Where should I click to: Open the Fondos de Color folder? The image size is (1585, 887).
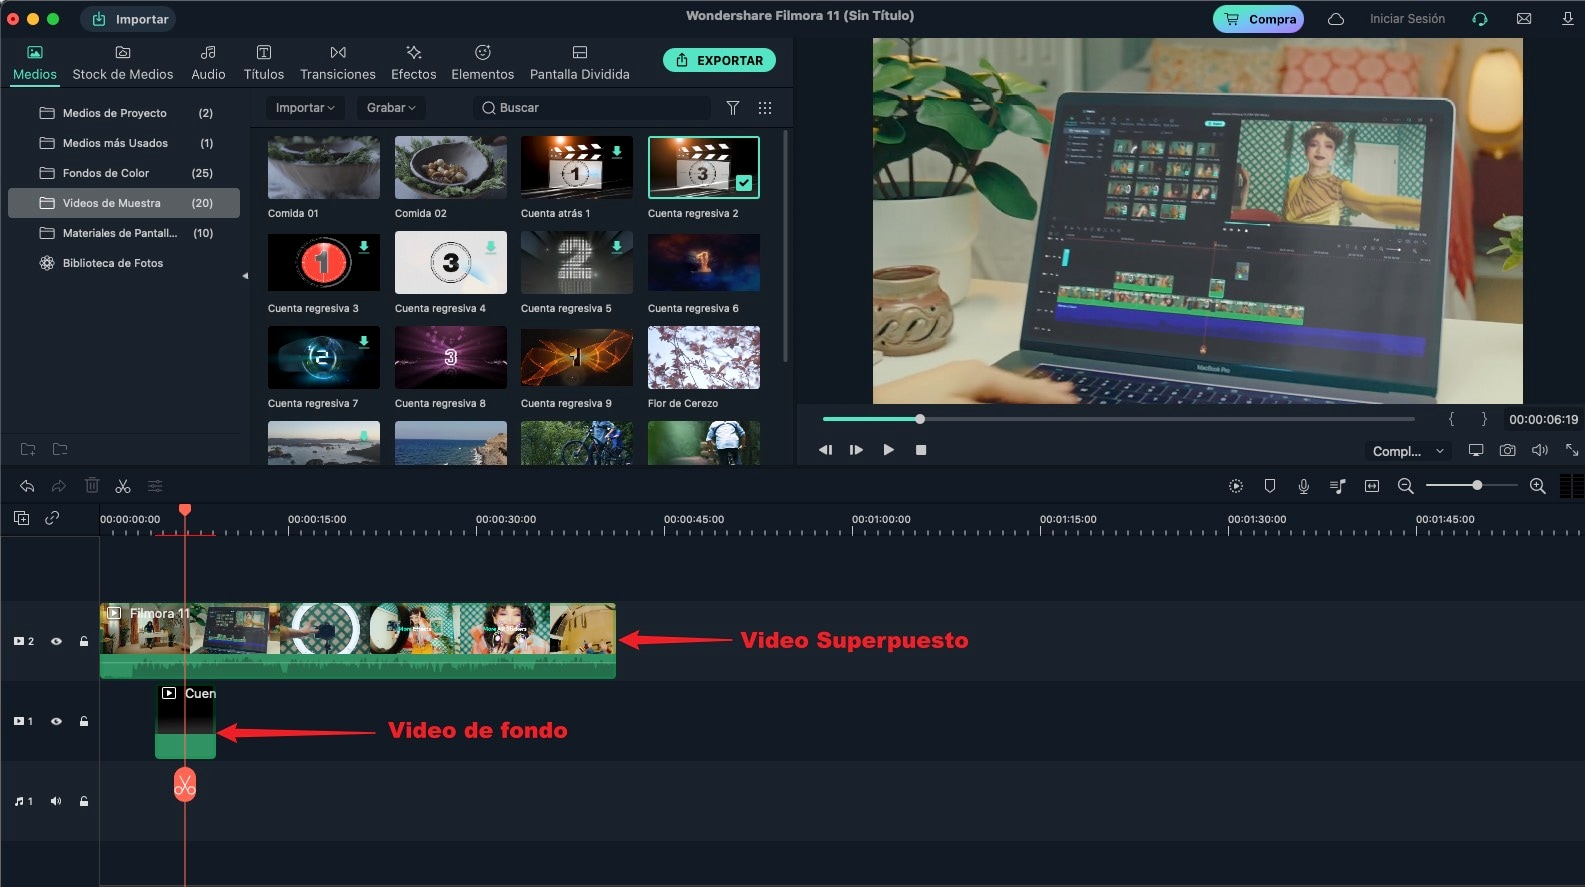124,173
